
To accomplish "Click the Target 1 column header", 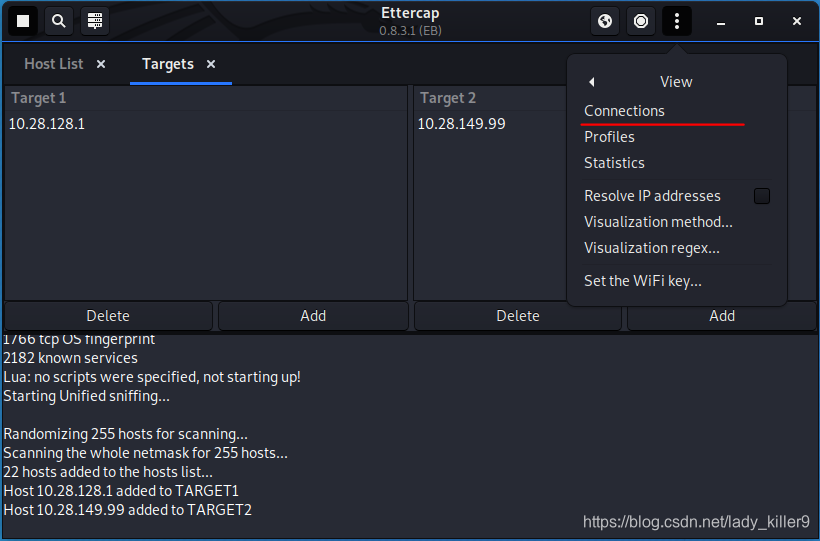I will [x=206, y=98].
